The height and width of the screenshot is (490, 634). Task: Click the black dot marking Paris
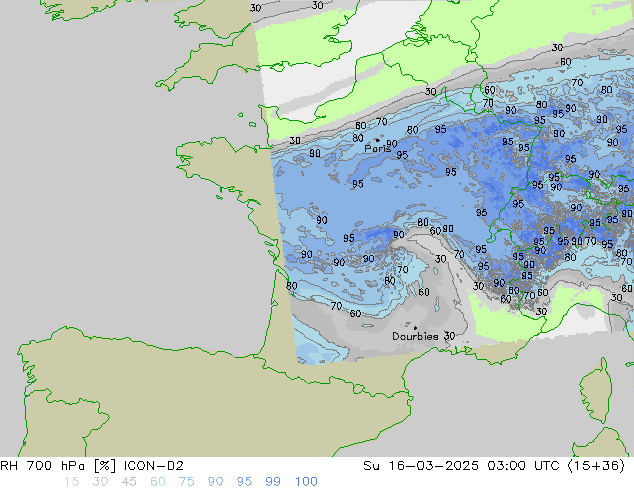(x=377, y=140)
